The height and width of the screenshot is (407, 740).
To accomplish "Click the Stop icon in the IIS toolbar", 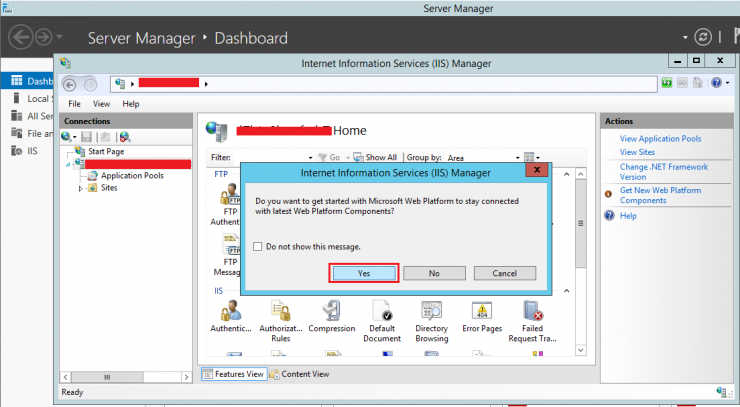I will coord(682,83).
